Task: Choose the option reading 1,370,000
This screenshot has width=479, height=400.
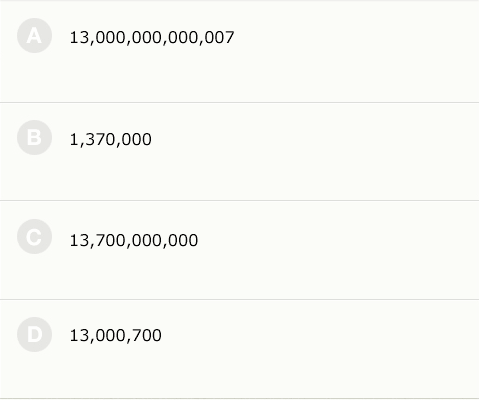Action: pos(239,152)
